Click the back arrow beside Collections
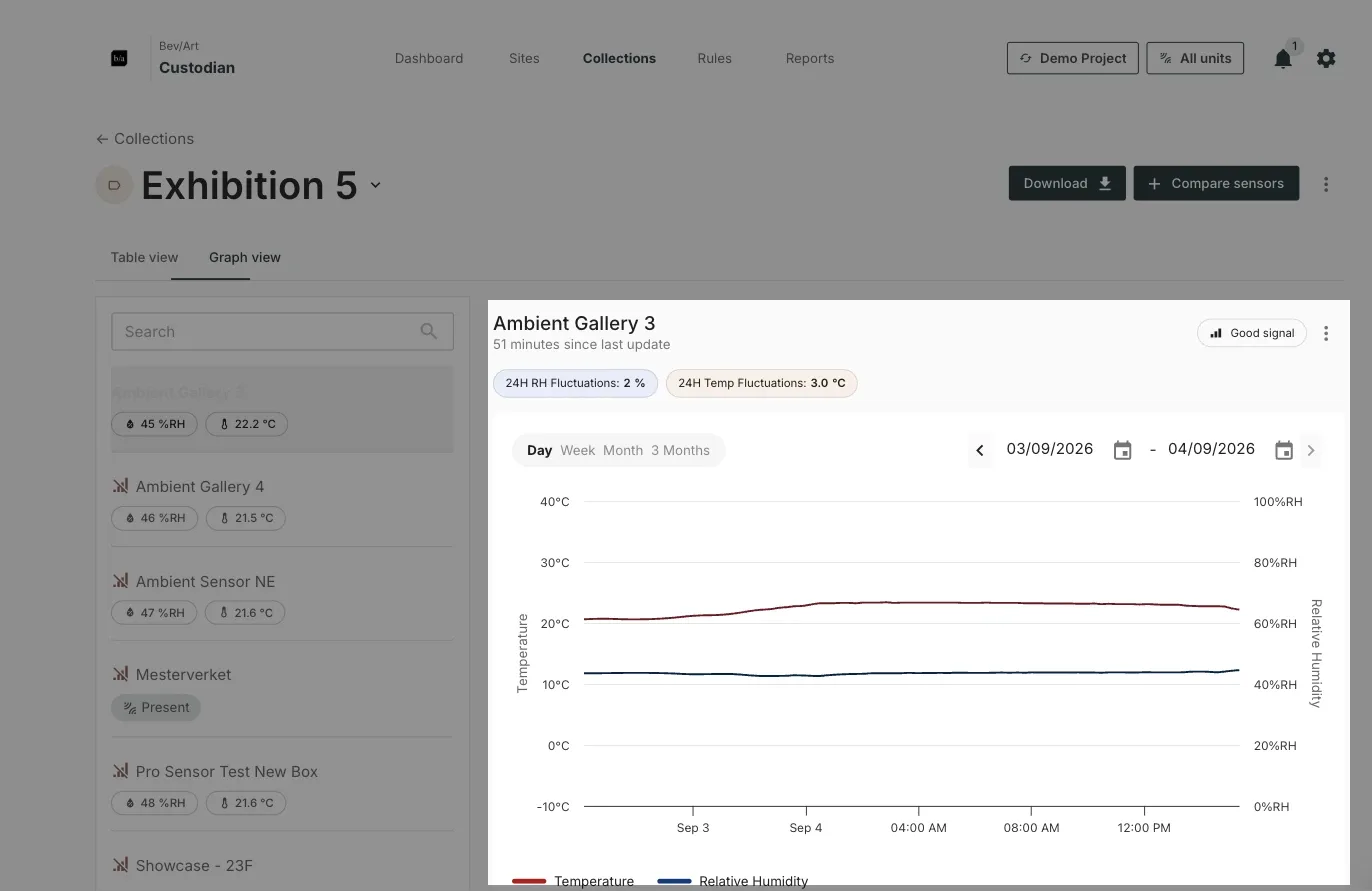 pyautogui.click(x=102, y=139)
